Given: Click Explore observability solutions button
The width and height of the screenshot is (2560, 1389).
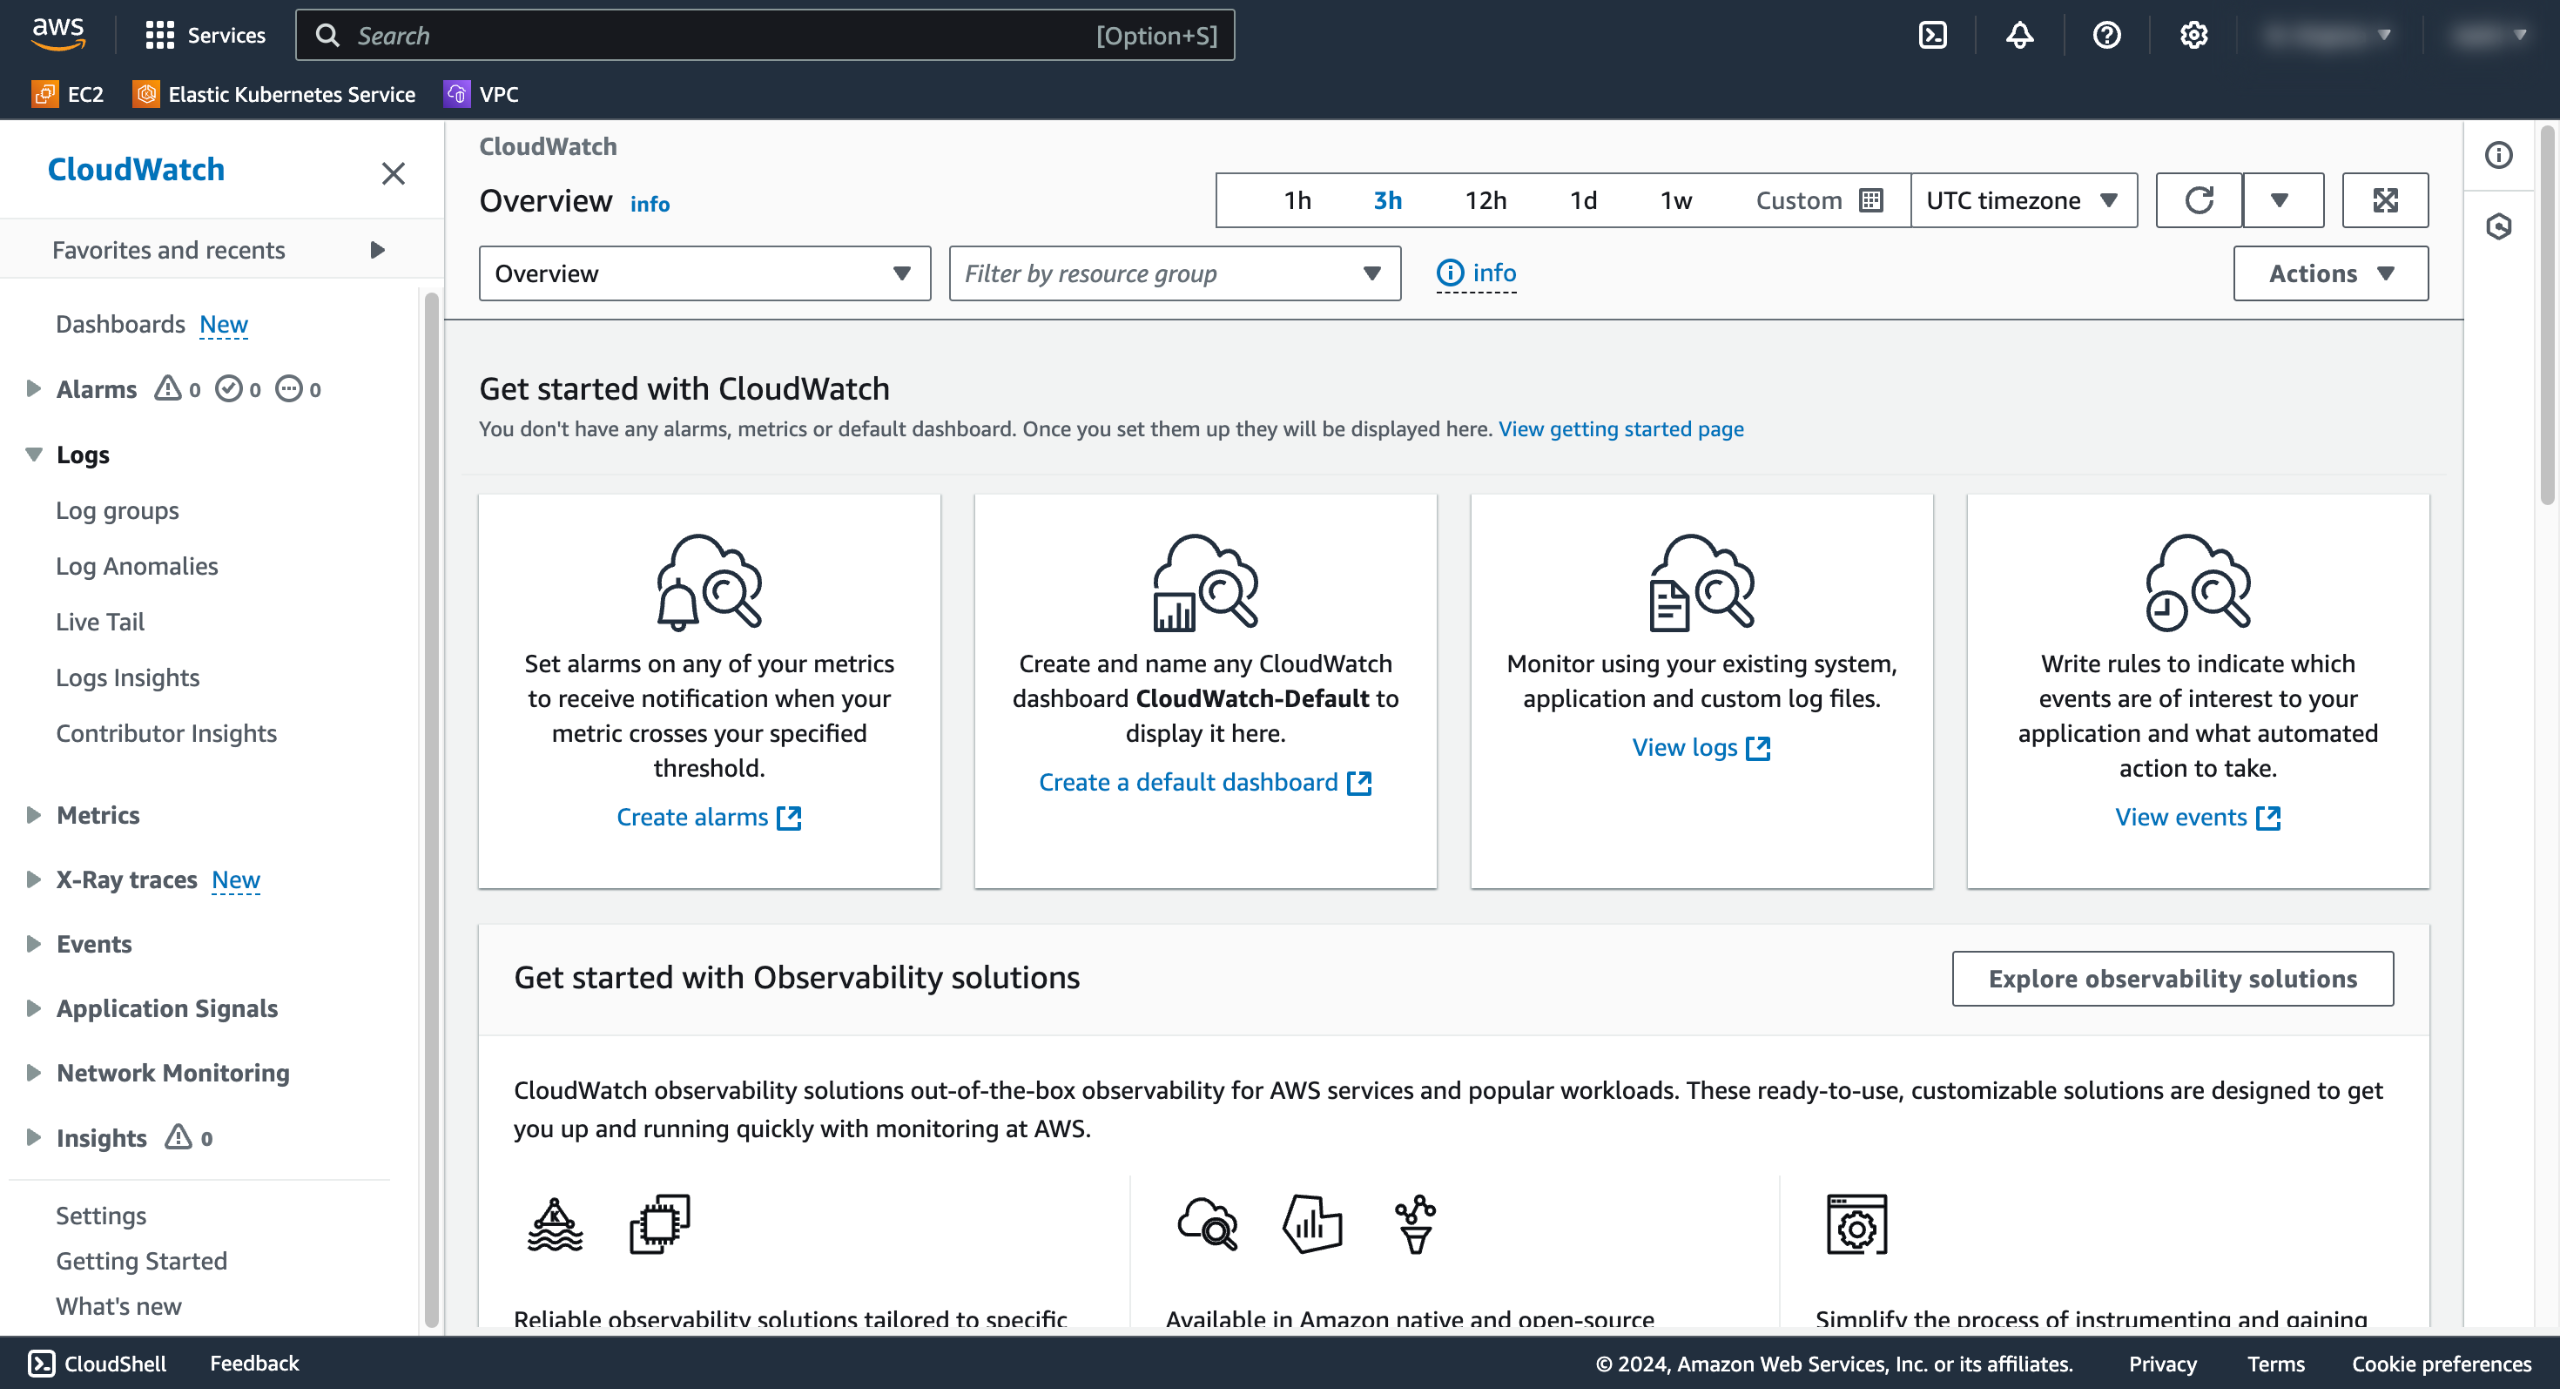Looking at the screenshot, I should [x=2172, y=978].
